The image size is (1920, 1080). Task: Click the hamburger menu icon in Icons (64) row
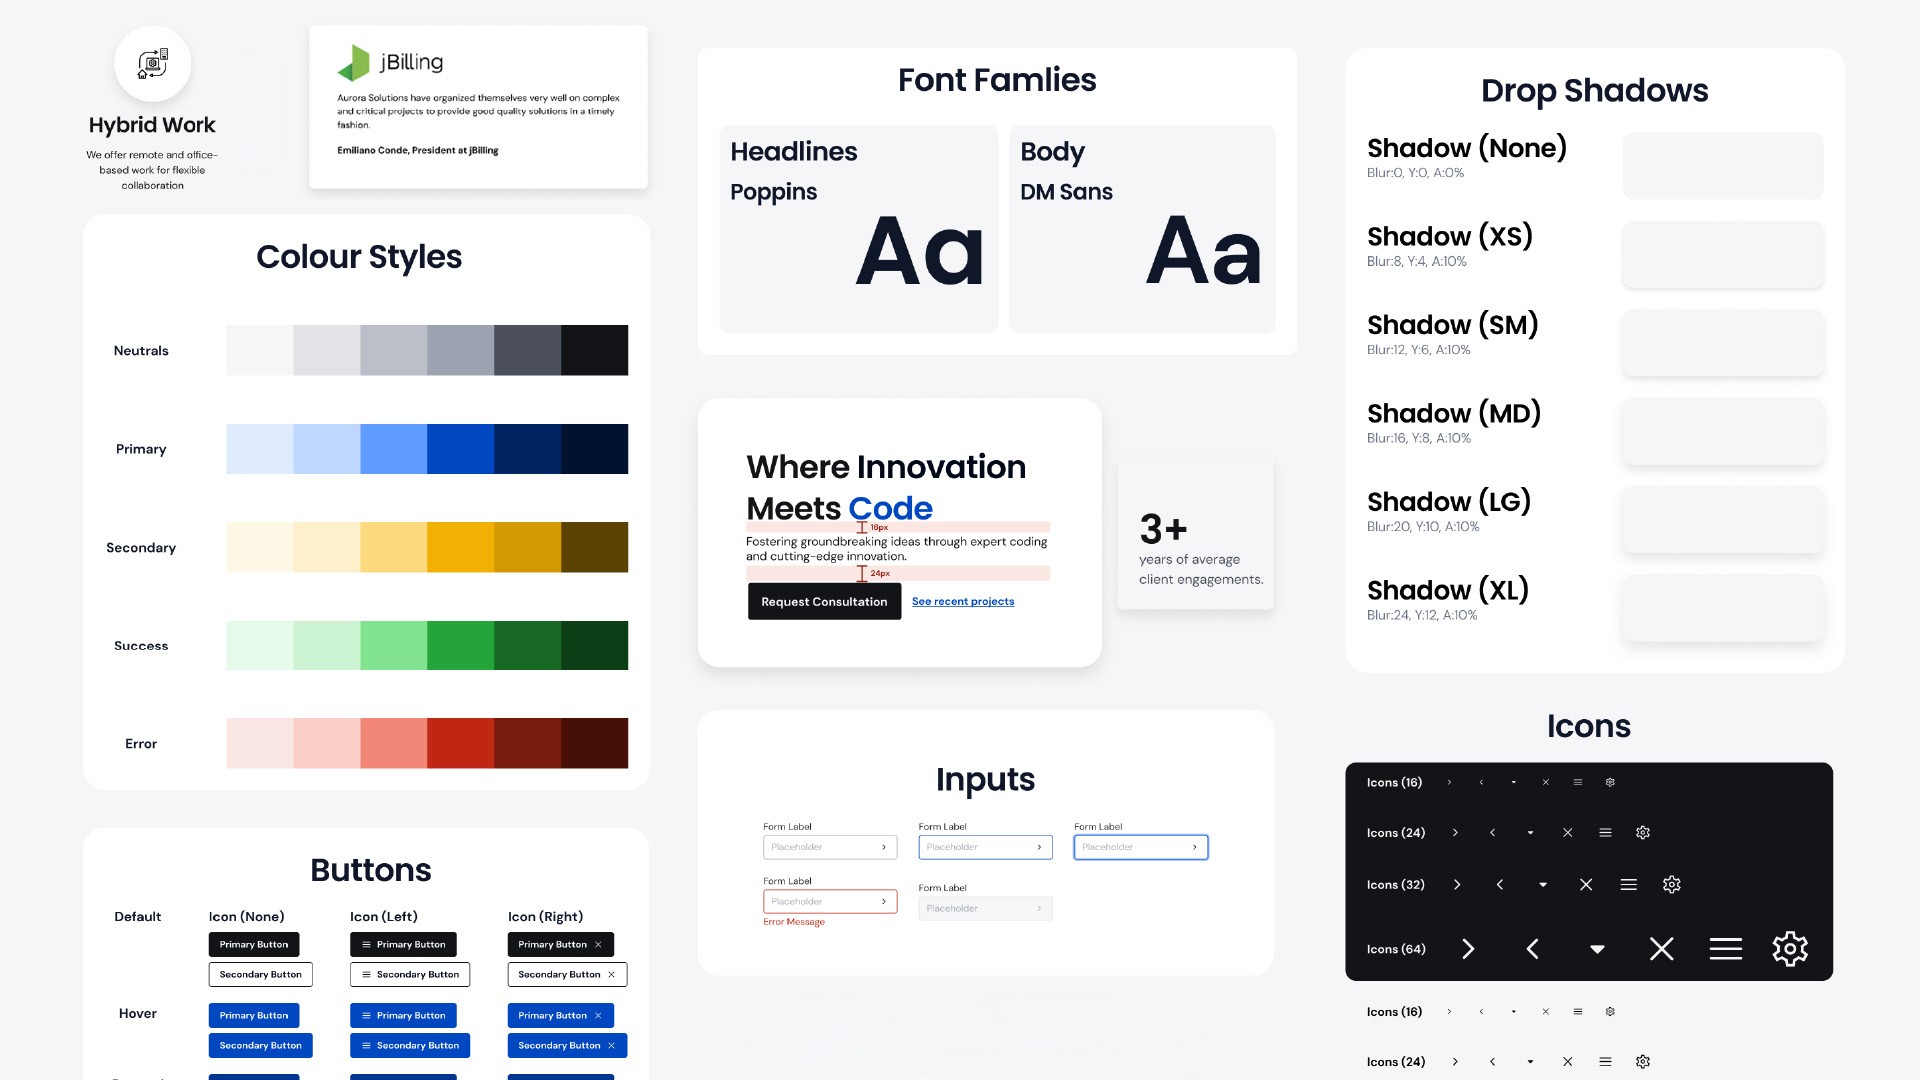pos(1726,948)
